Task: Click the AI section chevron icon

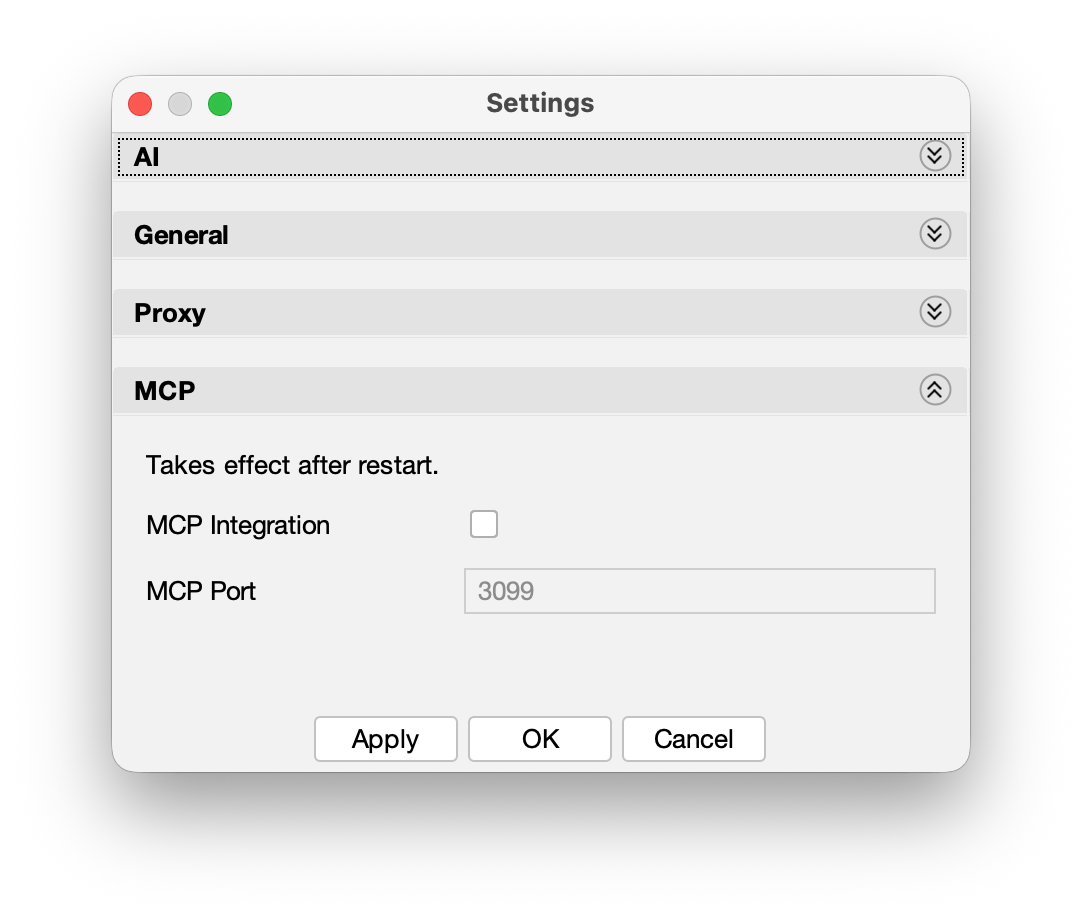Action: coord(935,156)
